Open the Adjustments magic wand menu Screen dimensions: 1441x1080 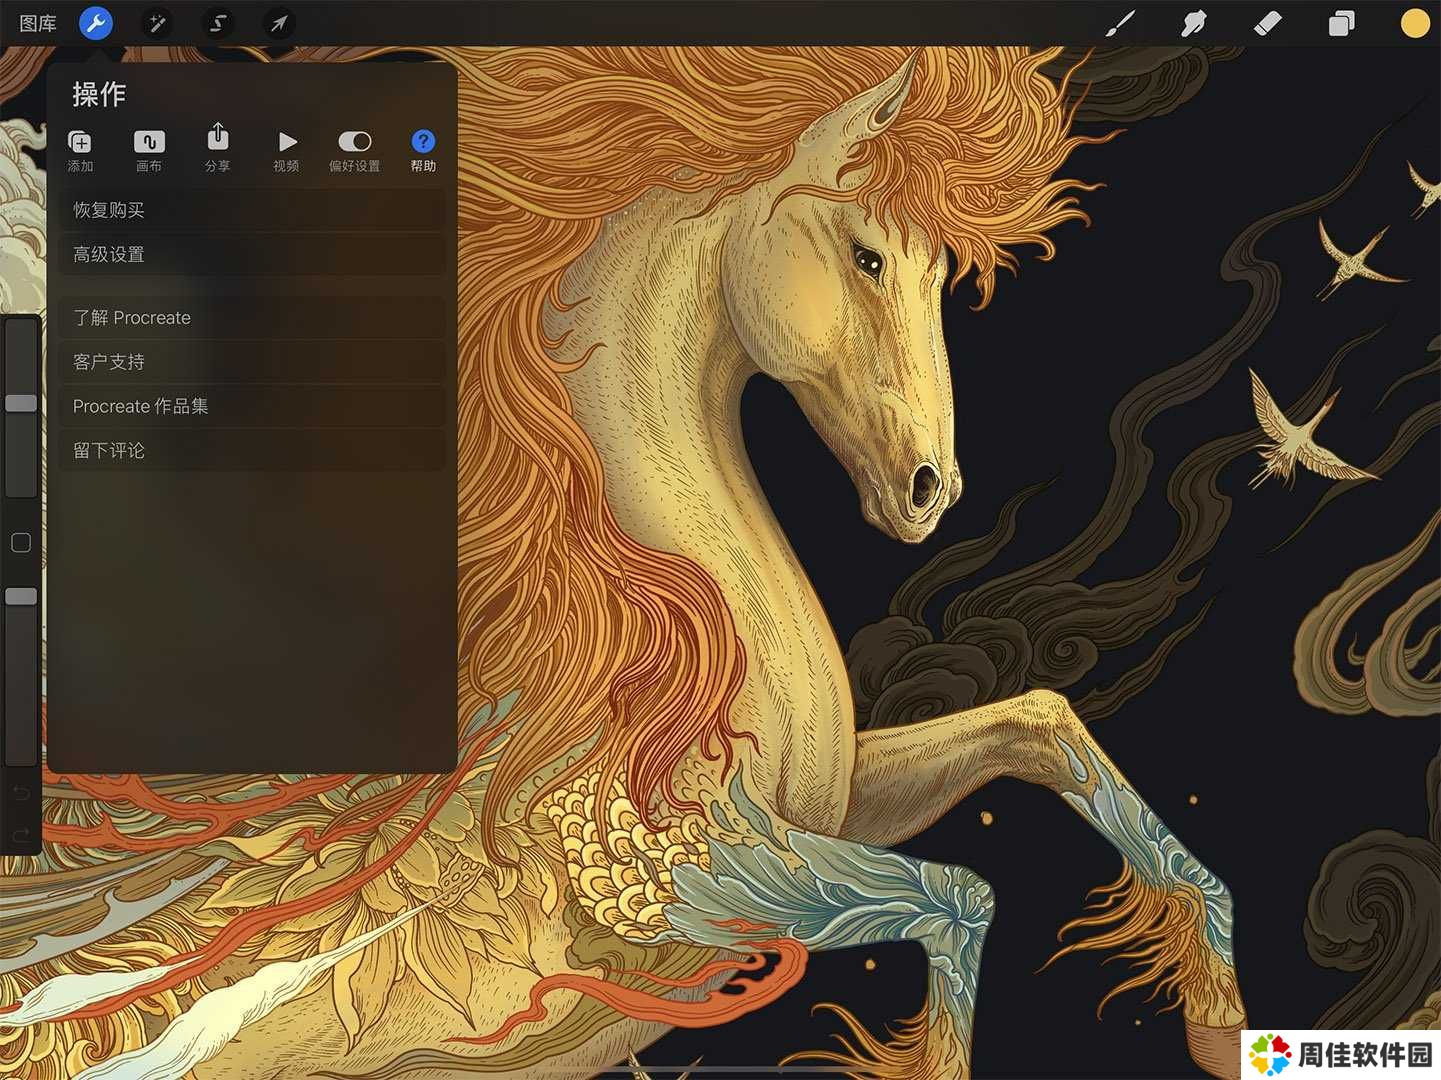pyautogui.click(x=157, y=22)
